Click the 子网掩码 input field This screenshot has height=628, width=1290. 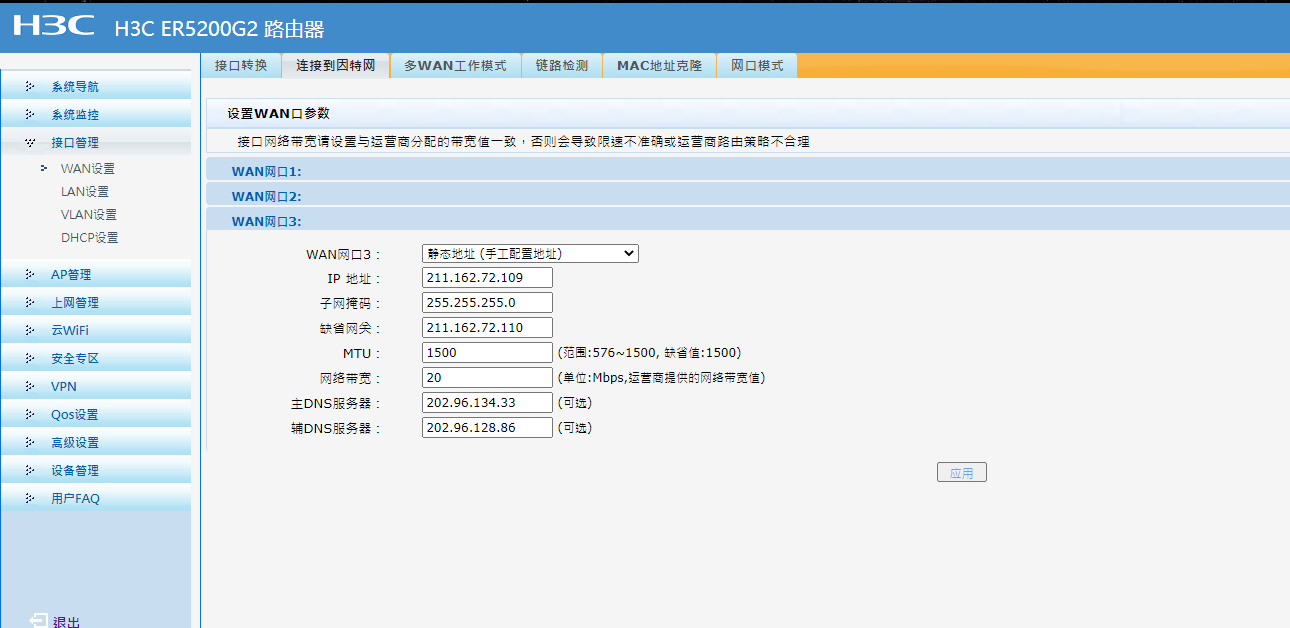coord(488,303)
